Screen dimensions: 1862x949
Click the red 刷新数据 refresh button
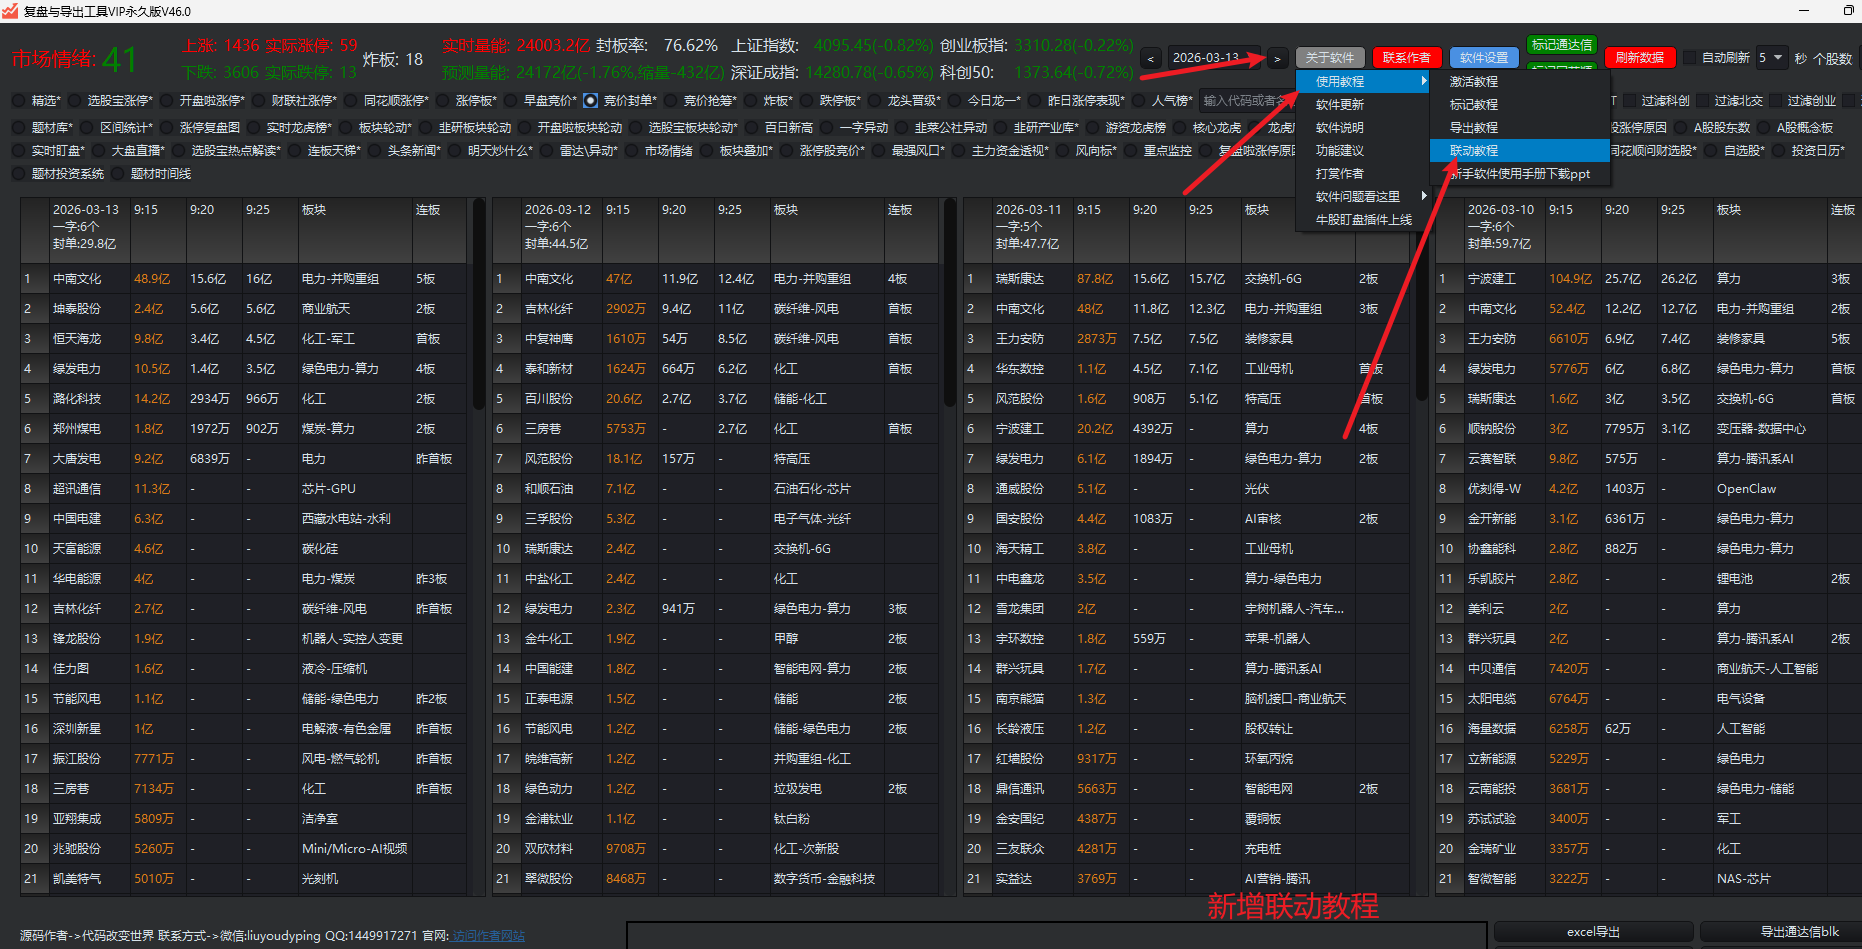(x=1639, y=58)
